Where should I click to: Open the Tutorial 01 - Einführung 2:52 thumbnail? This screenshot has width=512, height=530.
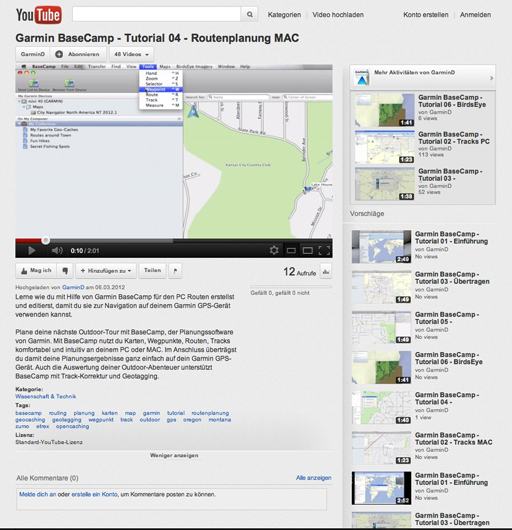pos(381,488)
